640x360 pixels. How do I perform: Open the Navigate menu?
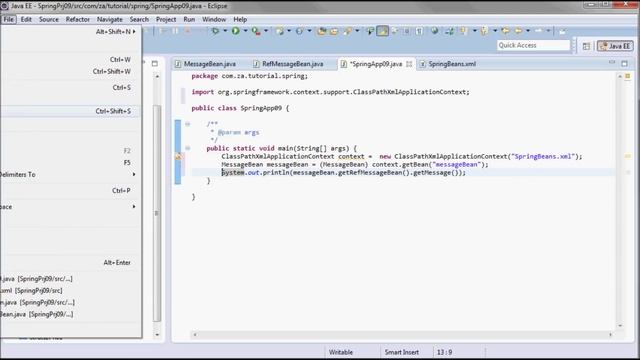[x=109, y=19]
